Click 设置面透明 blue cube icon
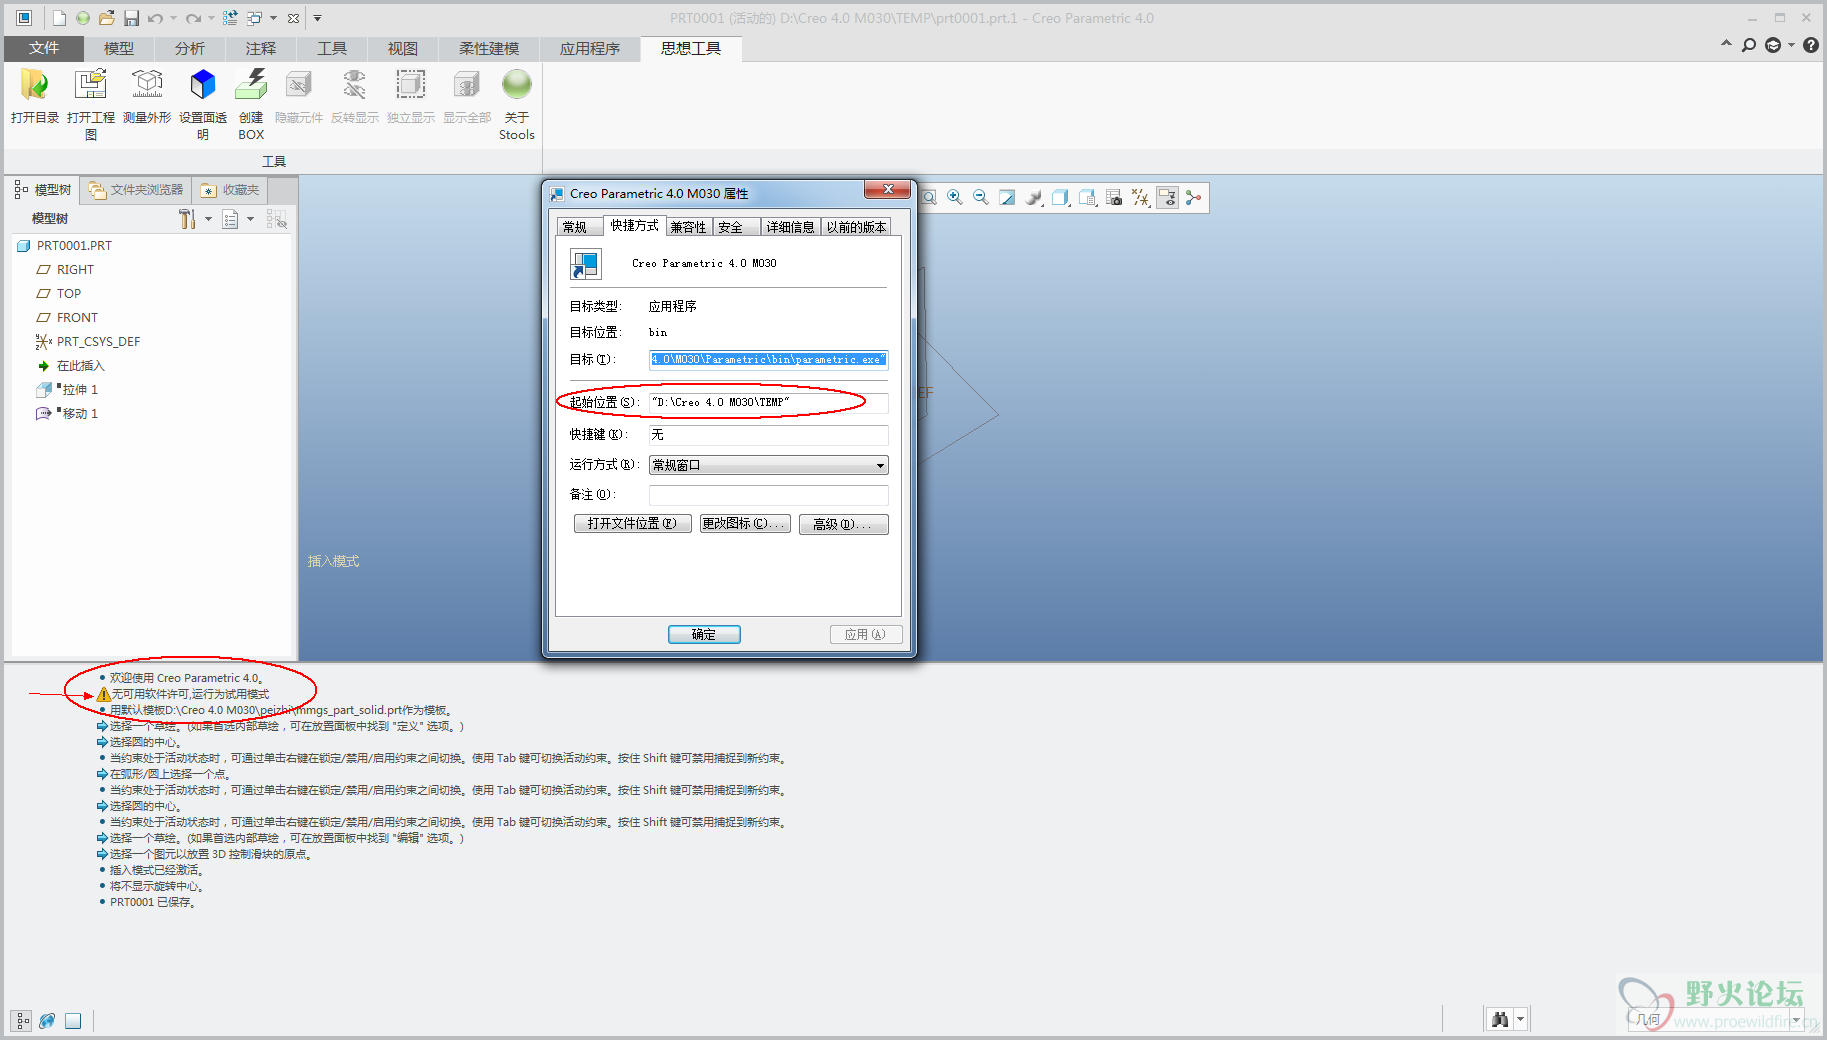This screenshot has width=1827, height=1040. (x=203, y=85)
